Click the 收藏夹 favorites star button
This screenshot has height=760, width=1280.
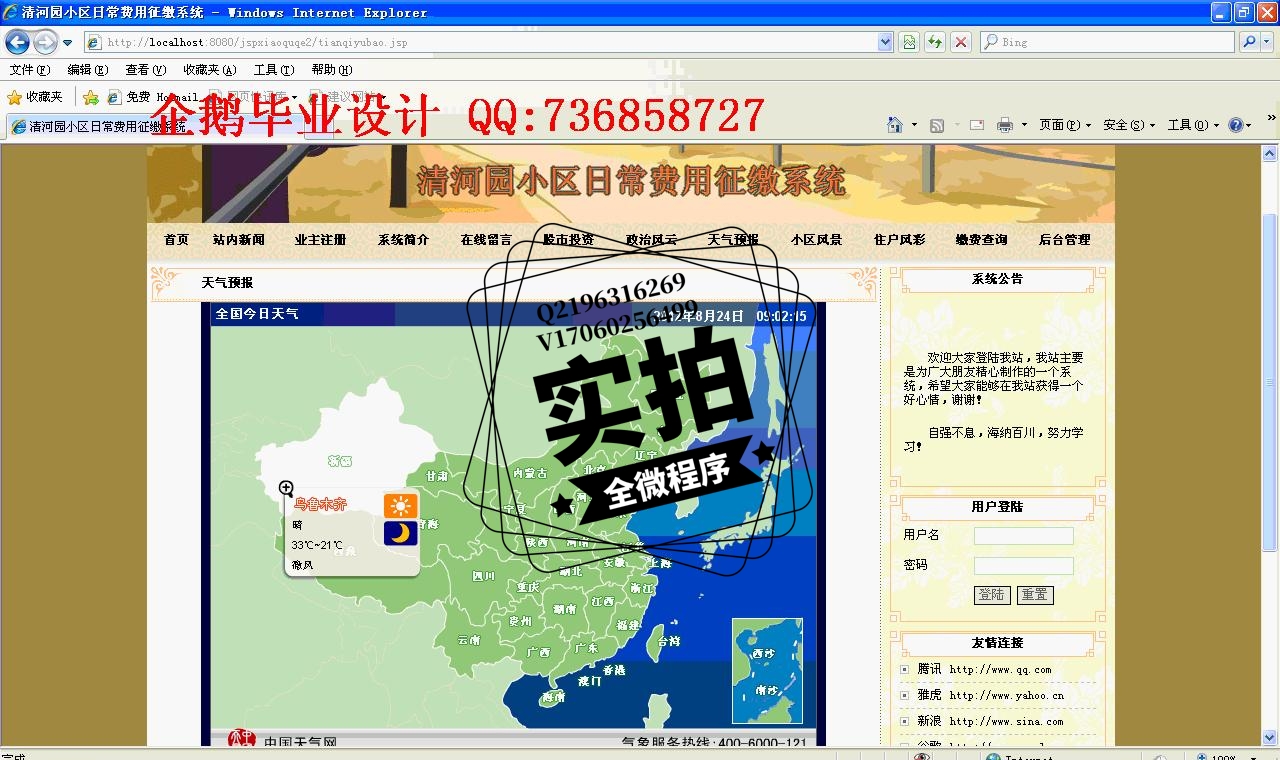coord(35,97)
